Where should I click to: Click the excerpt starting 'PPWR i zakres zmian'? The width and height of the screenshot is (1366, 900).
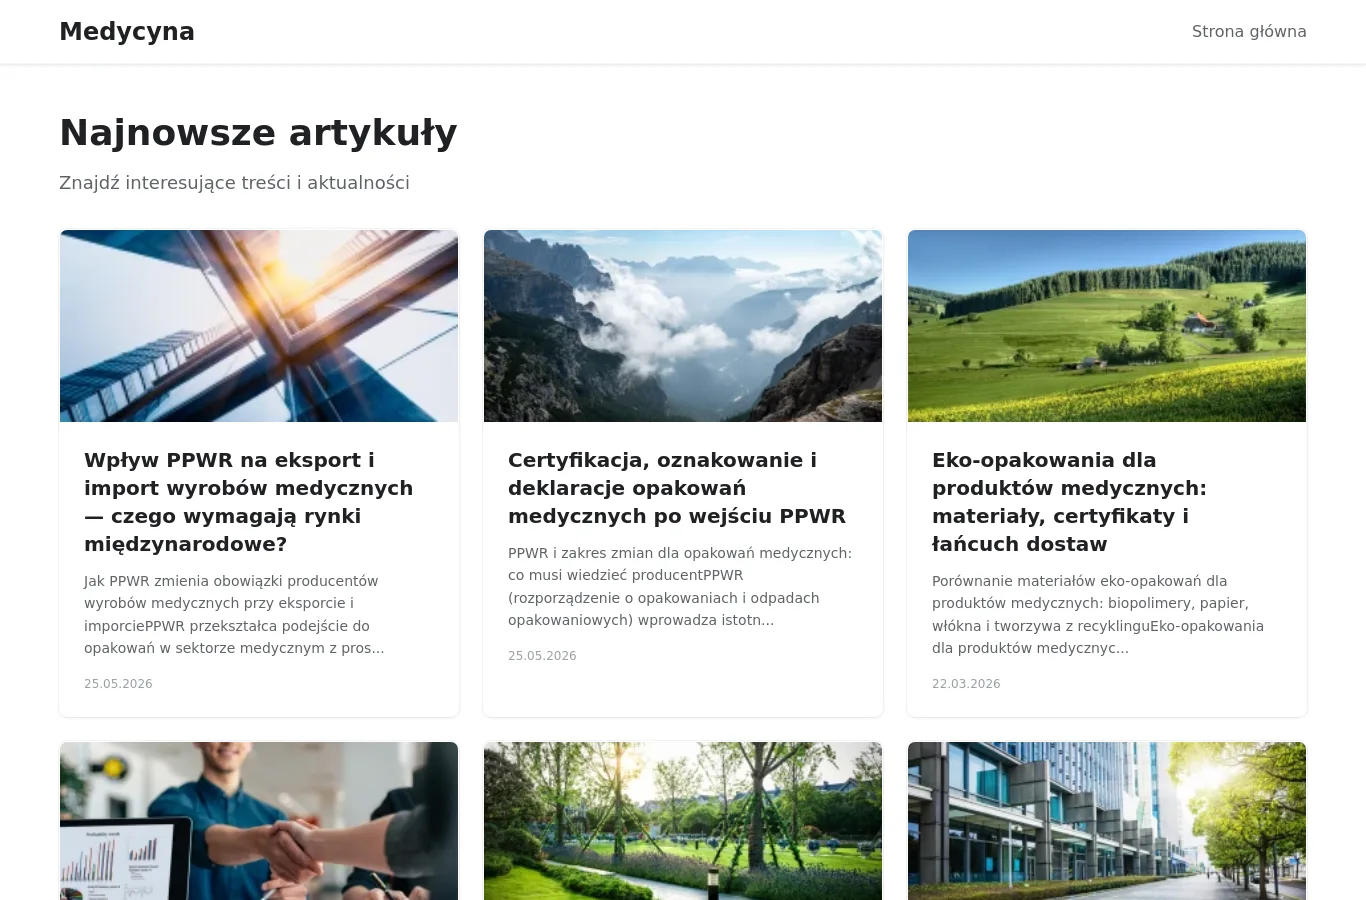point(680,586)
